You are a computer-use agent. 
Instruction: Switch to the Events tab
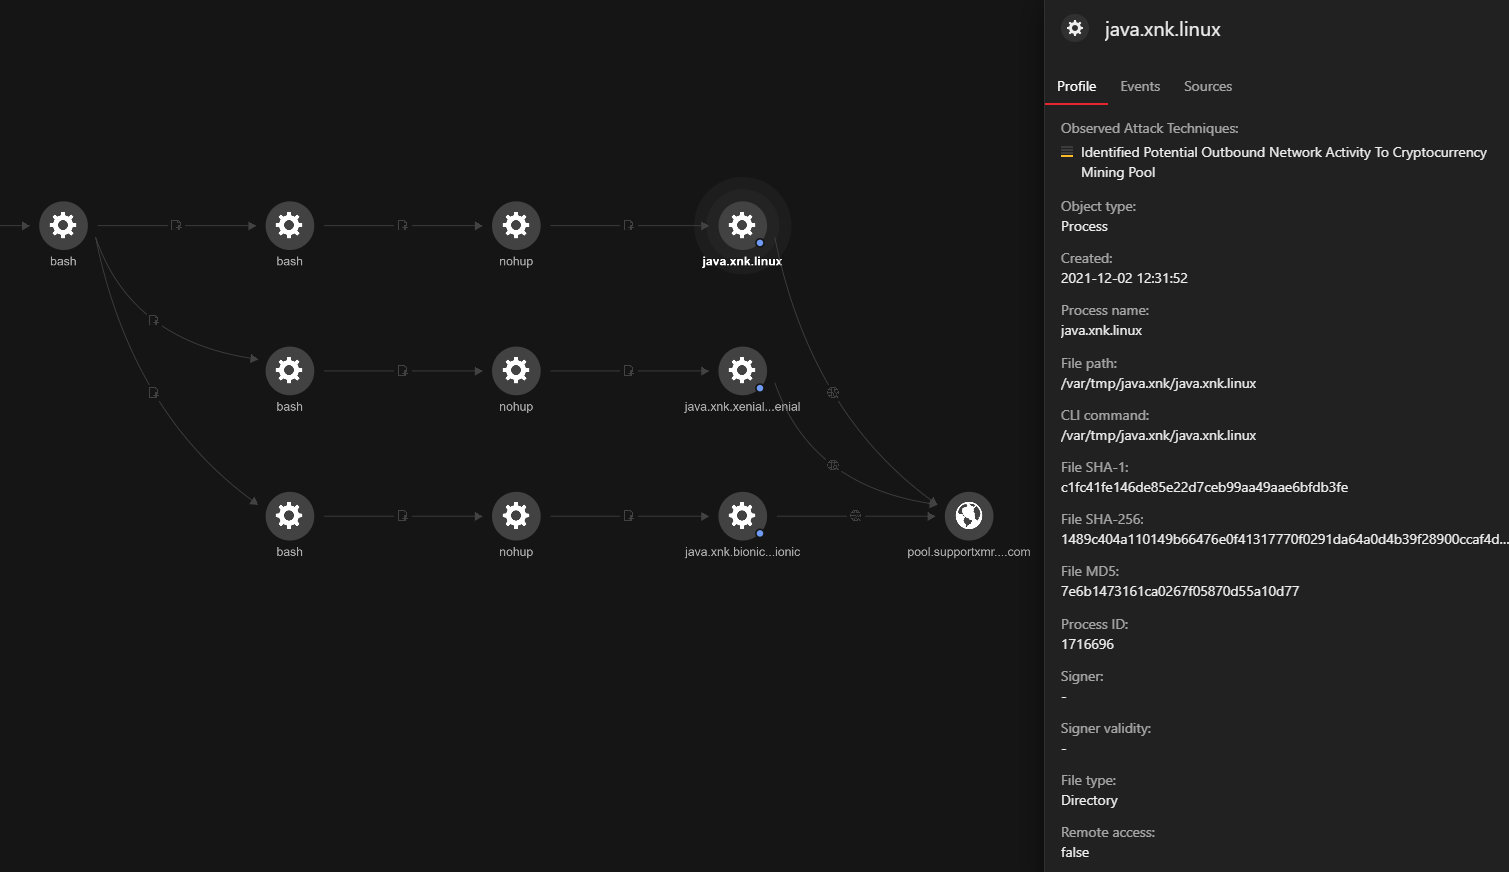pos(1140,86)
